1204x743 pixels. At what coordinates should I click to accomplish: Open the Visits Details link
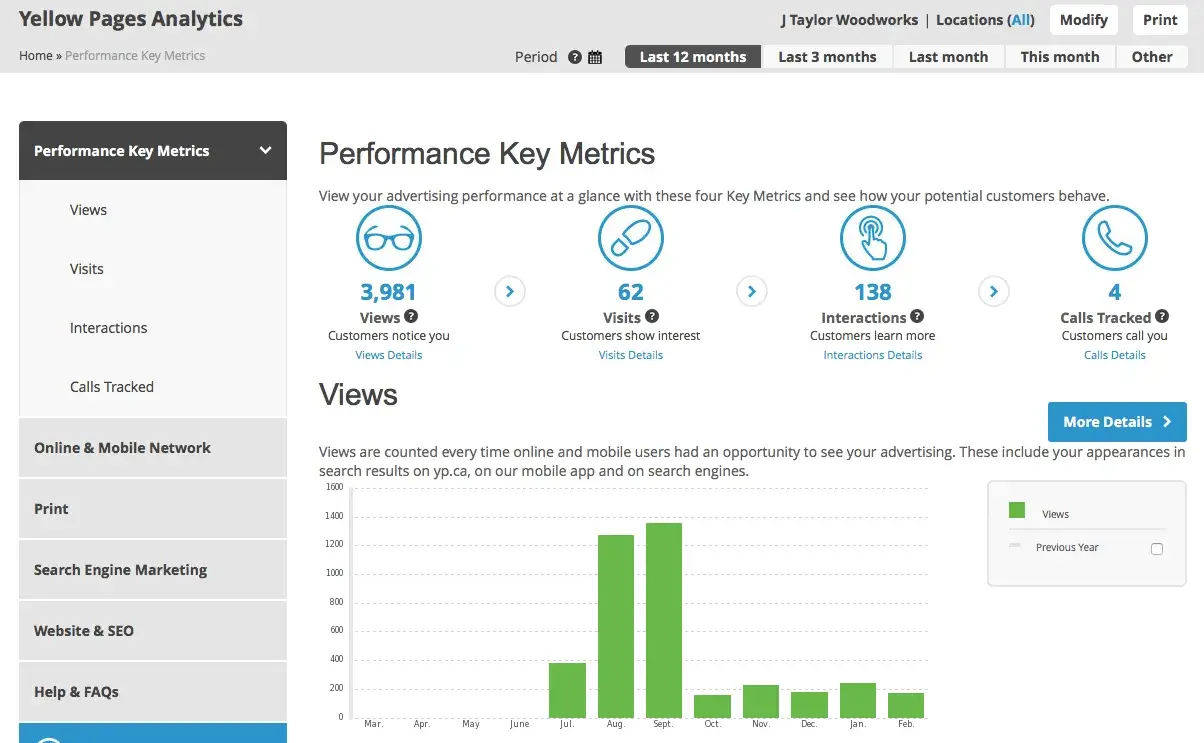(631, 355)
